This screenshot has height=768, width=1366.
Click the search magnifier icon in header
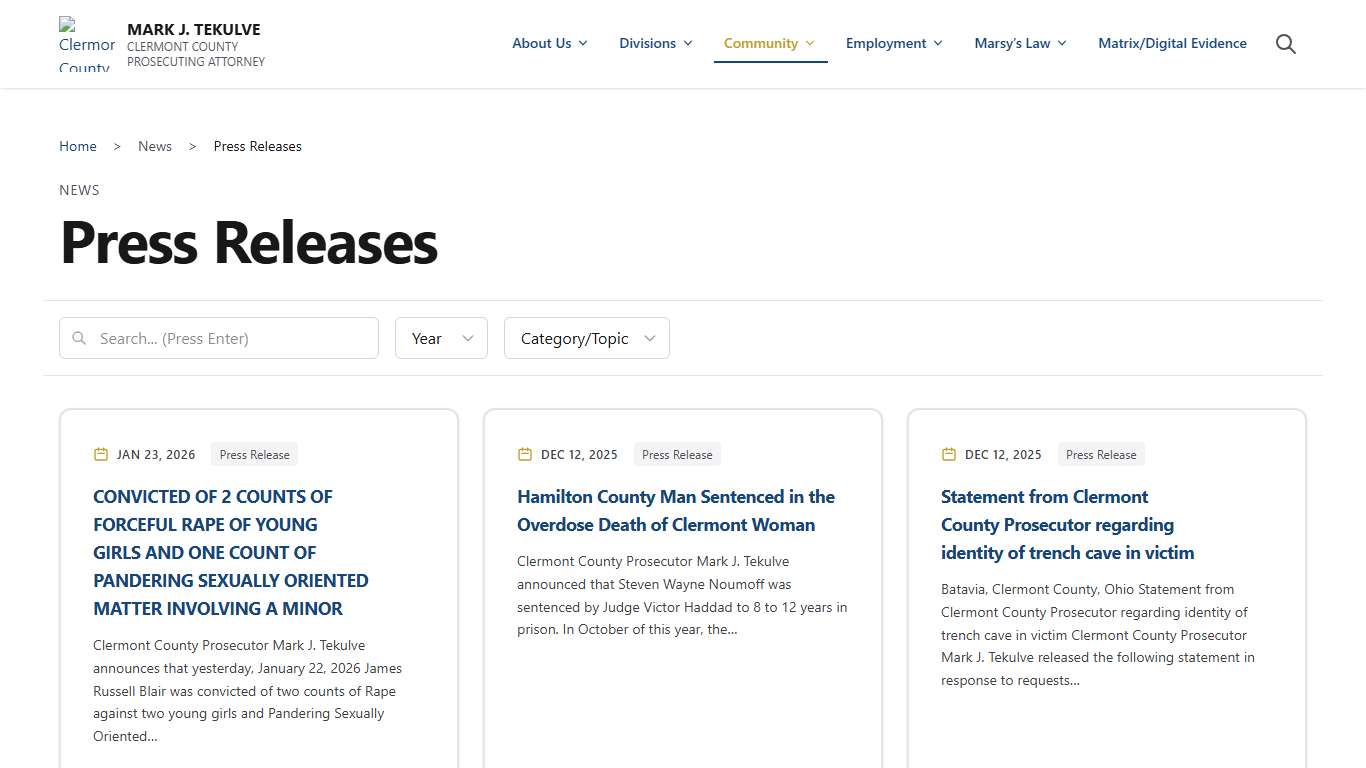click(x=1286, y=44)
